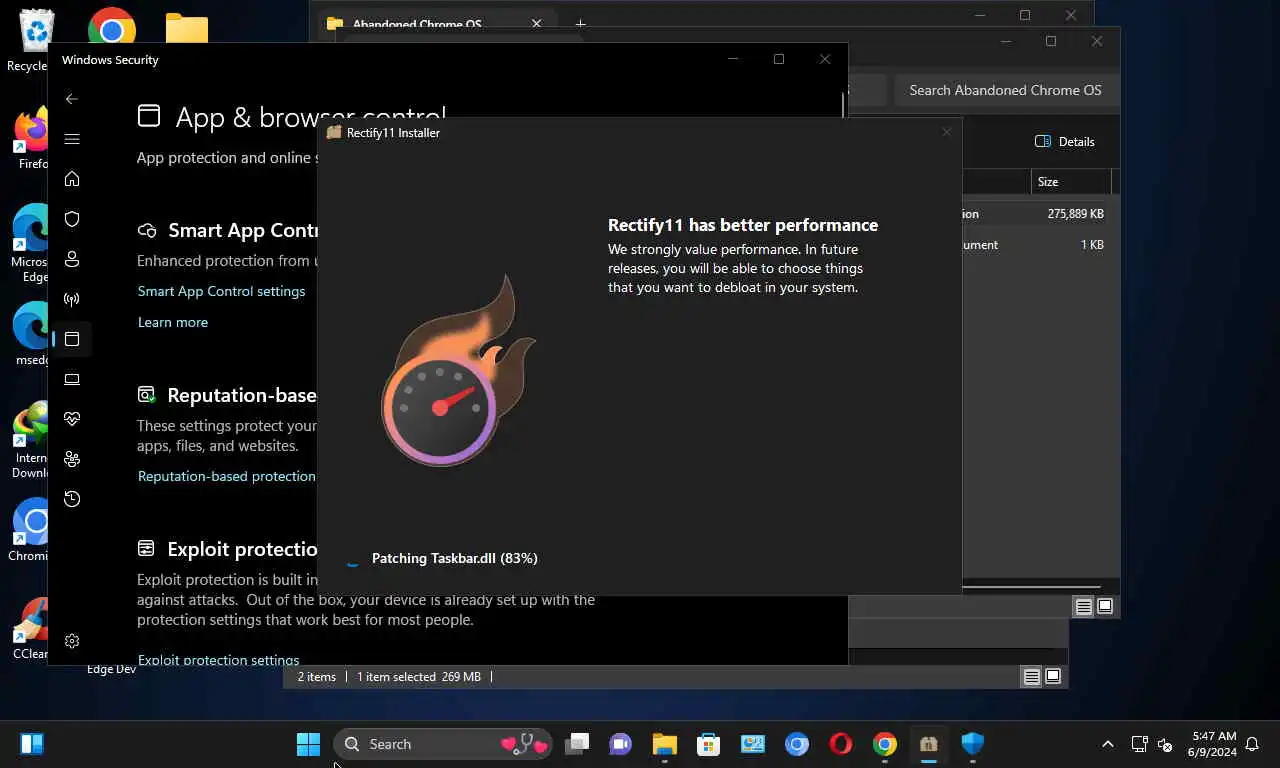Open Device security laptop icon
1280x768 pixels.
click(72, 379)
